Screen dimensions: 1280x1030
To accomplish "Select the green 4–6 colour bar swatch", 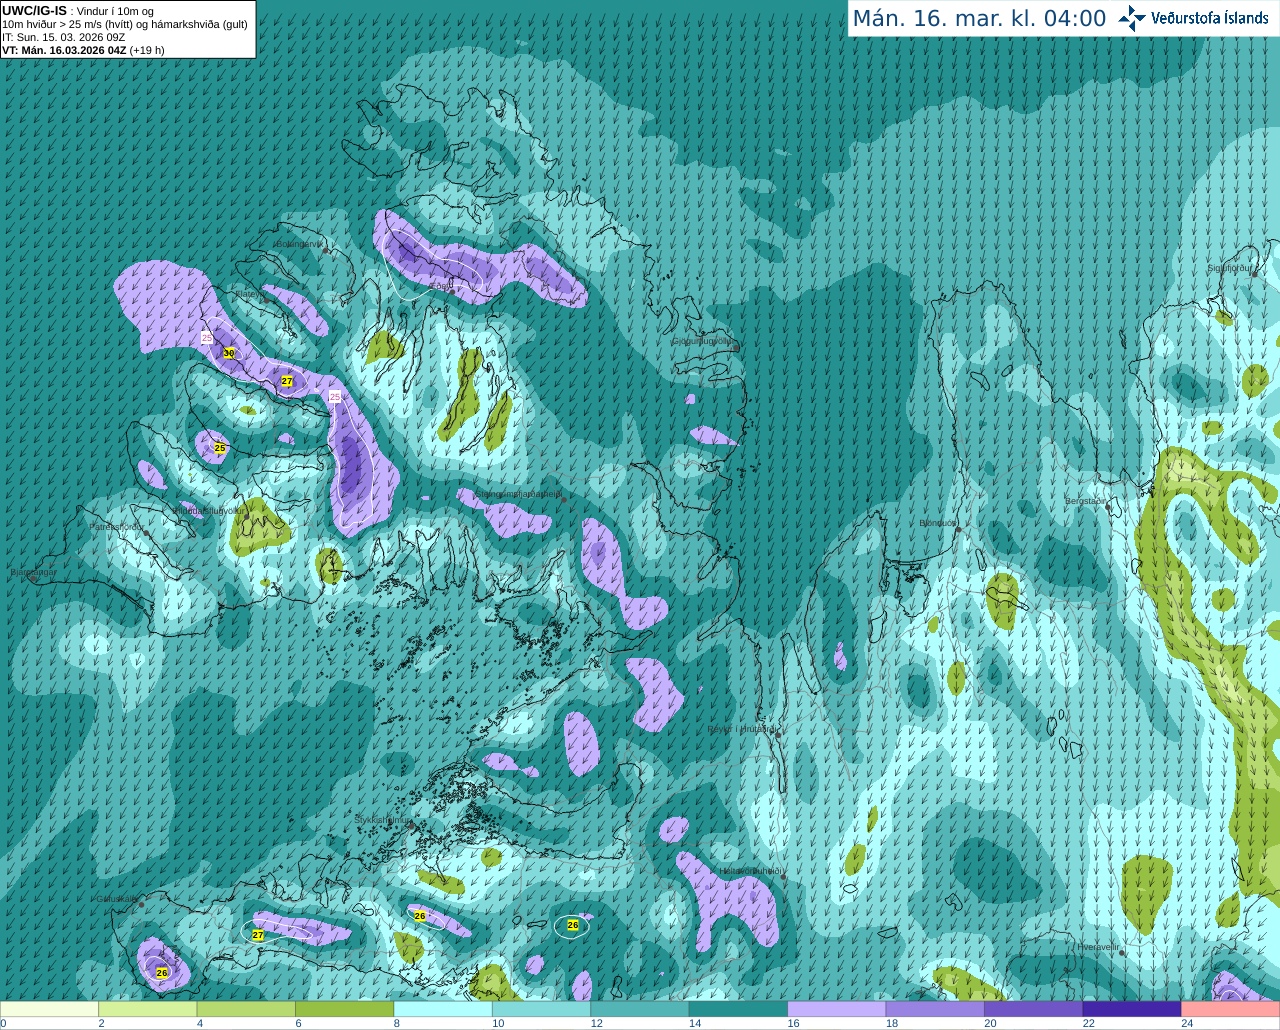I will coord(246,1009).
